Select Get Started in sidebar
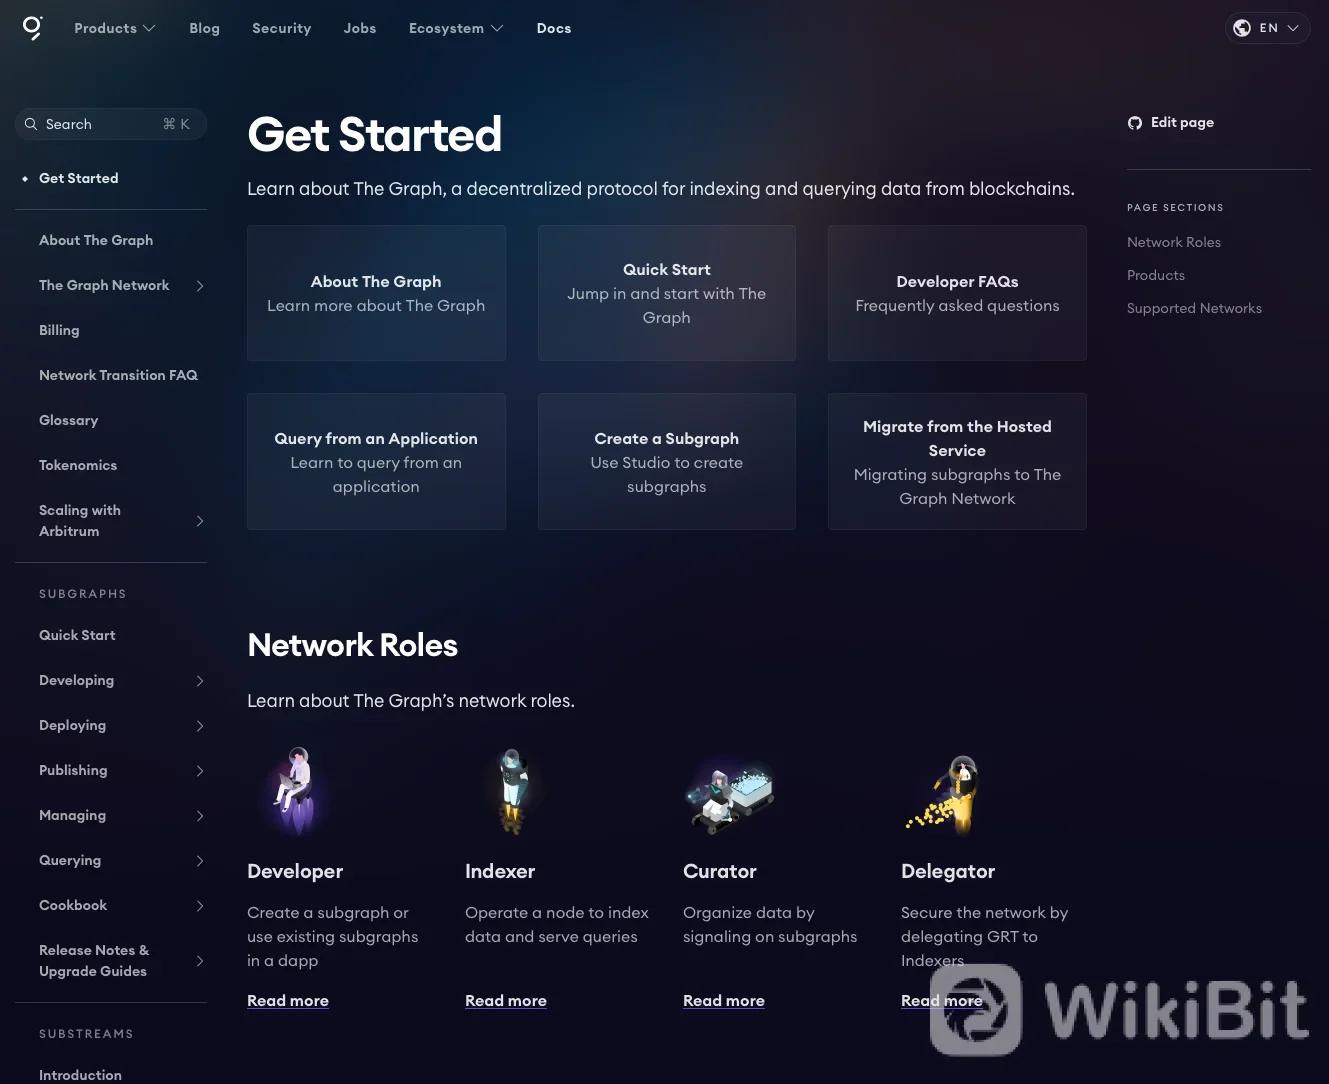Viewport: 1329px width, 1084px height. [79, 178]
